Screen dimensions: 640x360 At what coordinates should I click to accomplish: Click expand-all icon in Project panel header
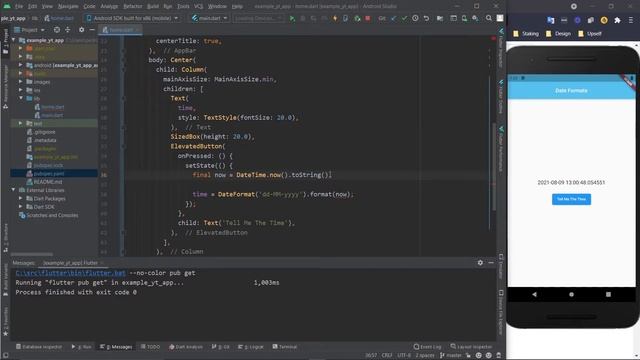(x=67, y=30)
